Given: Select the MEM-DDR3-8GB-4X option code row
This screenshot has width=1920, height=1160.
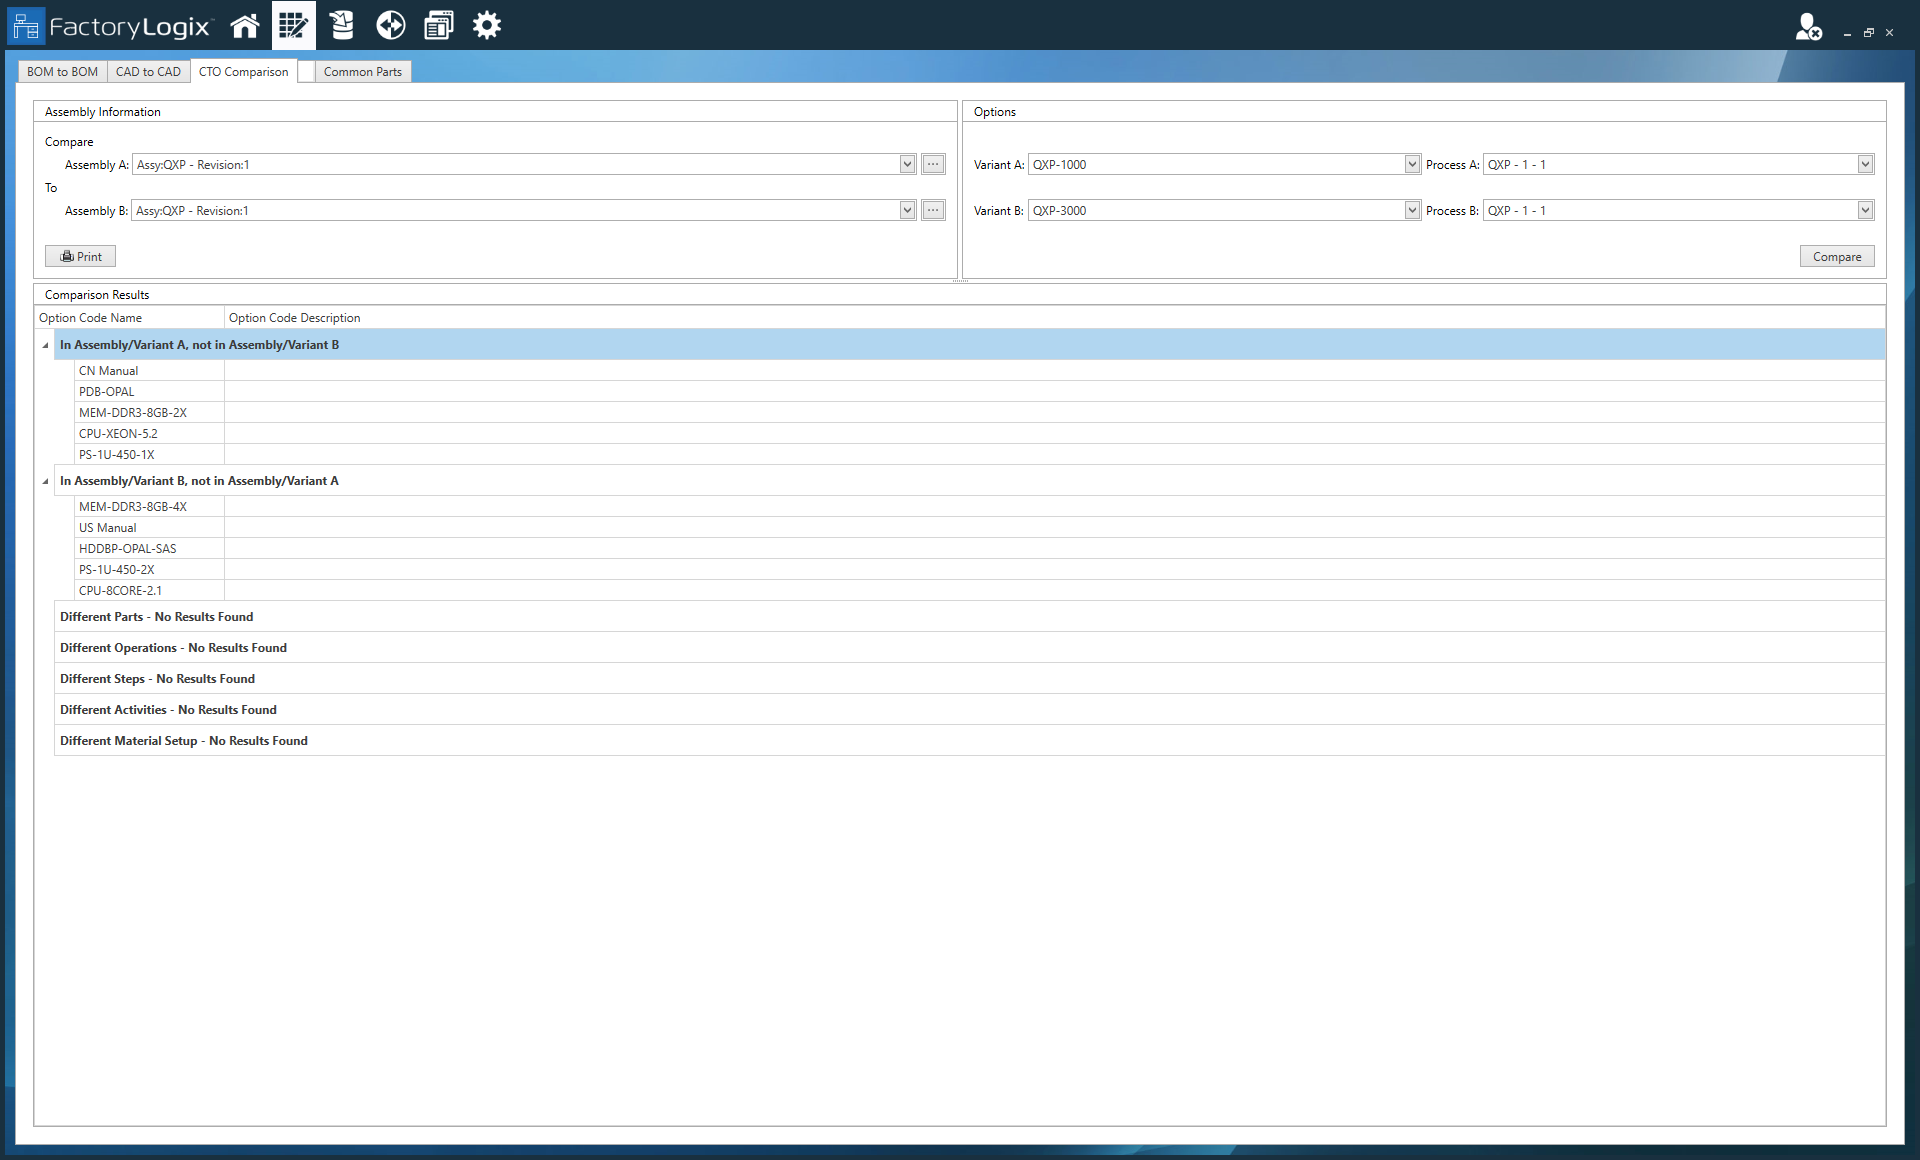Looking at the screenshot, I should point(132,507).
